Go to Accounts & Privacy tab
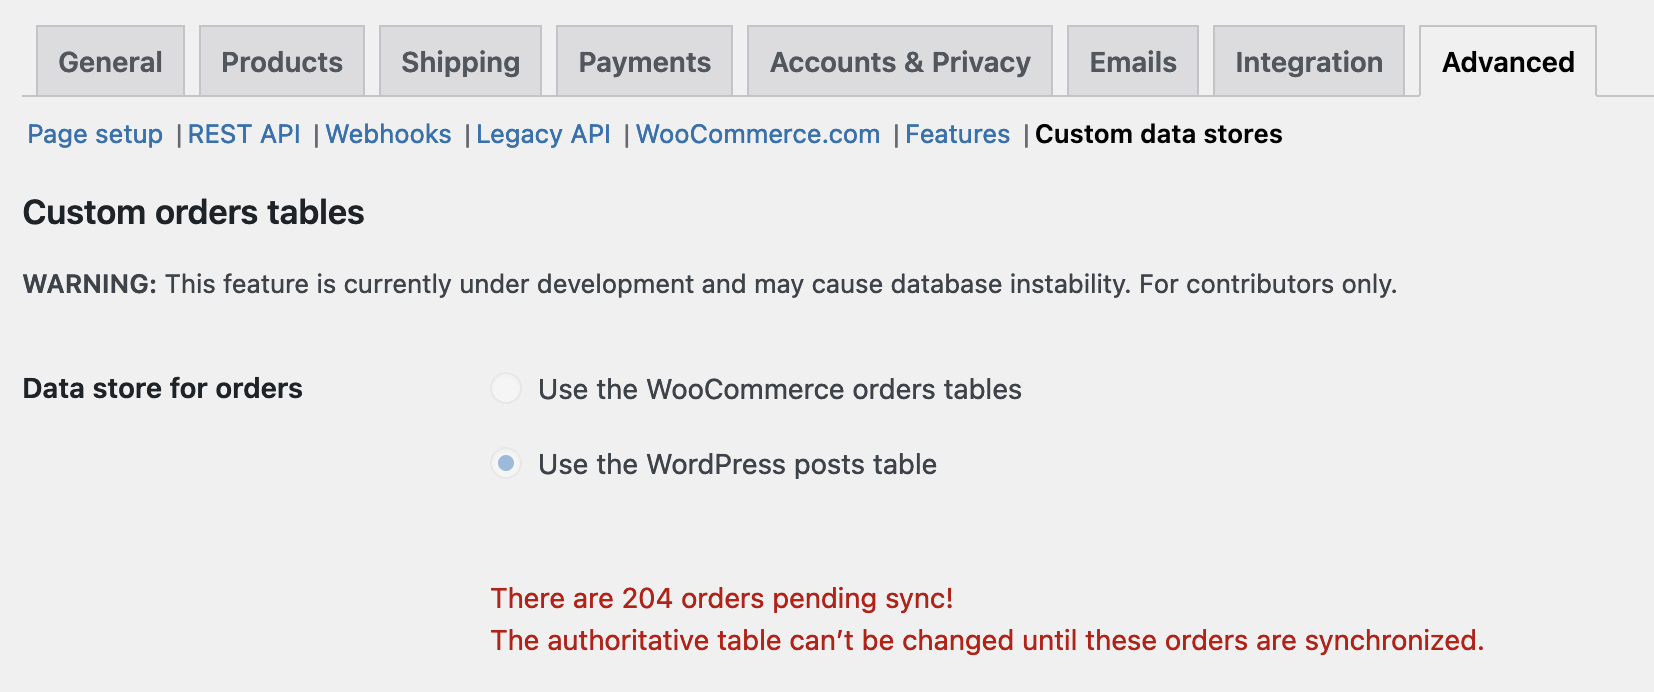The width and height of the screenshot is (1654, 692). (899, 61)
